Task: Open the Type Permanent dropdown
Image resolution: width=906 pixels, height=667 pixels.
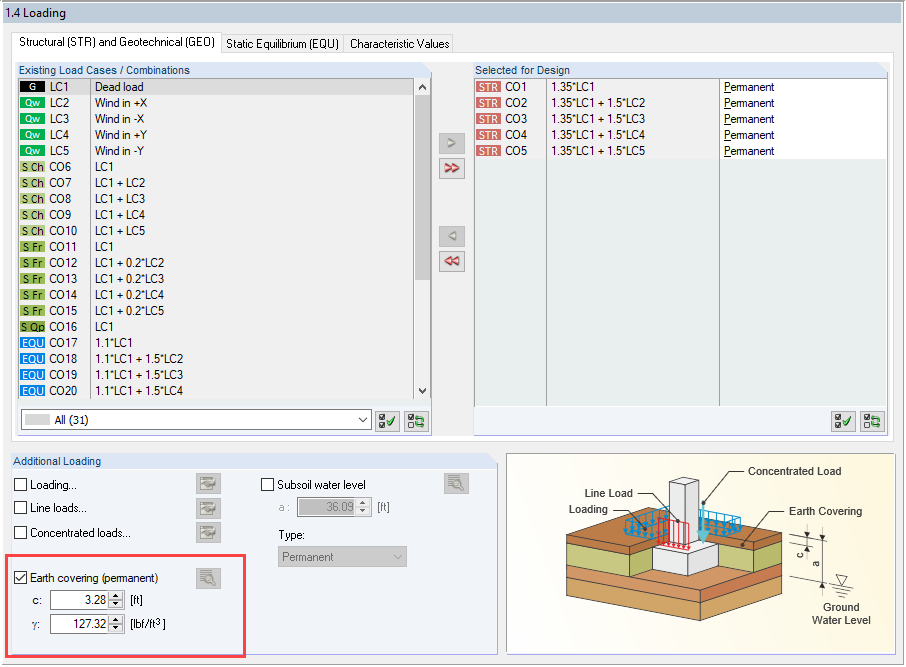Action: [x=342, y=557]
